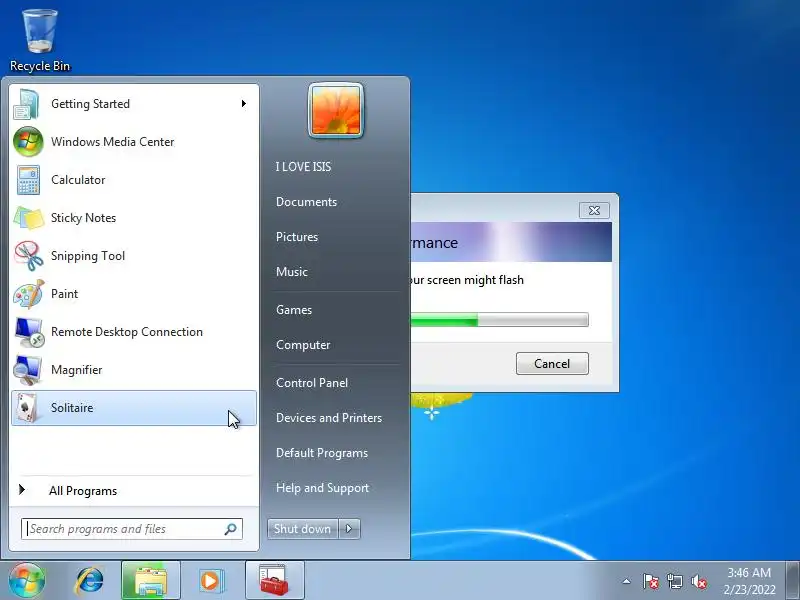The width and height of the screenshot is (800, 600).
Task: Click the Shut down button
Action: pyautogui.click(x=303, y=529)
